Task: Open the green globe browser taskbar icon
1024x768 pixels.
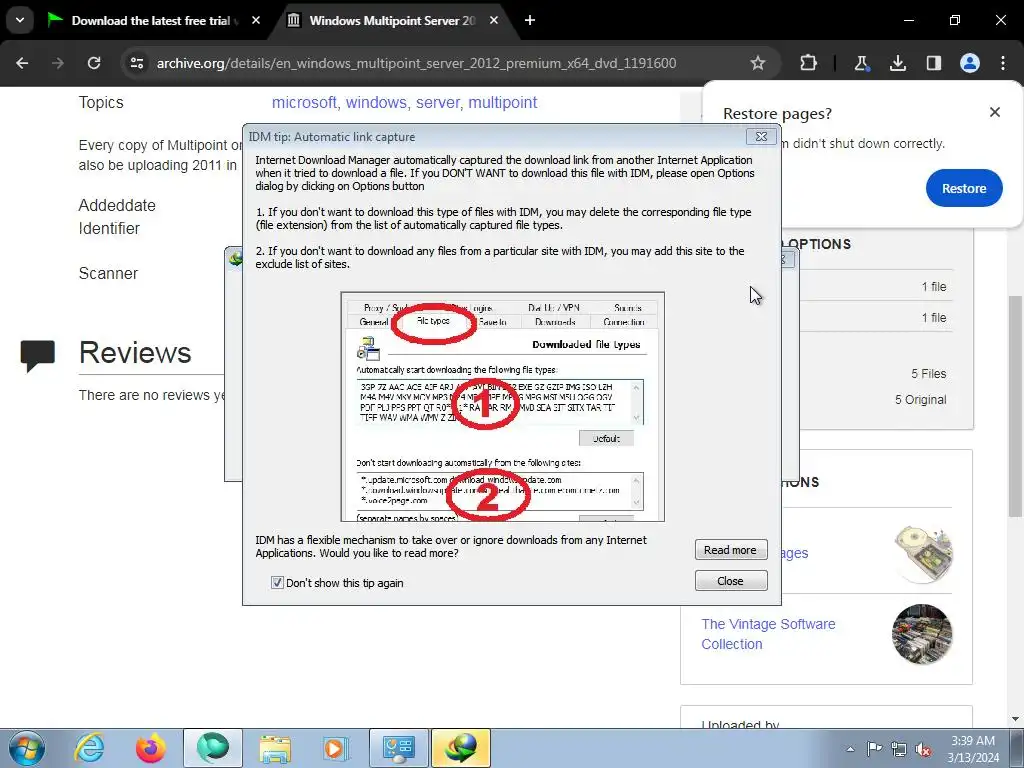Action: pos(213,748)
